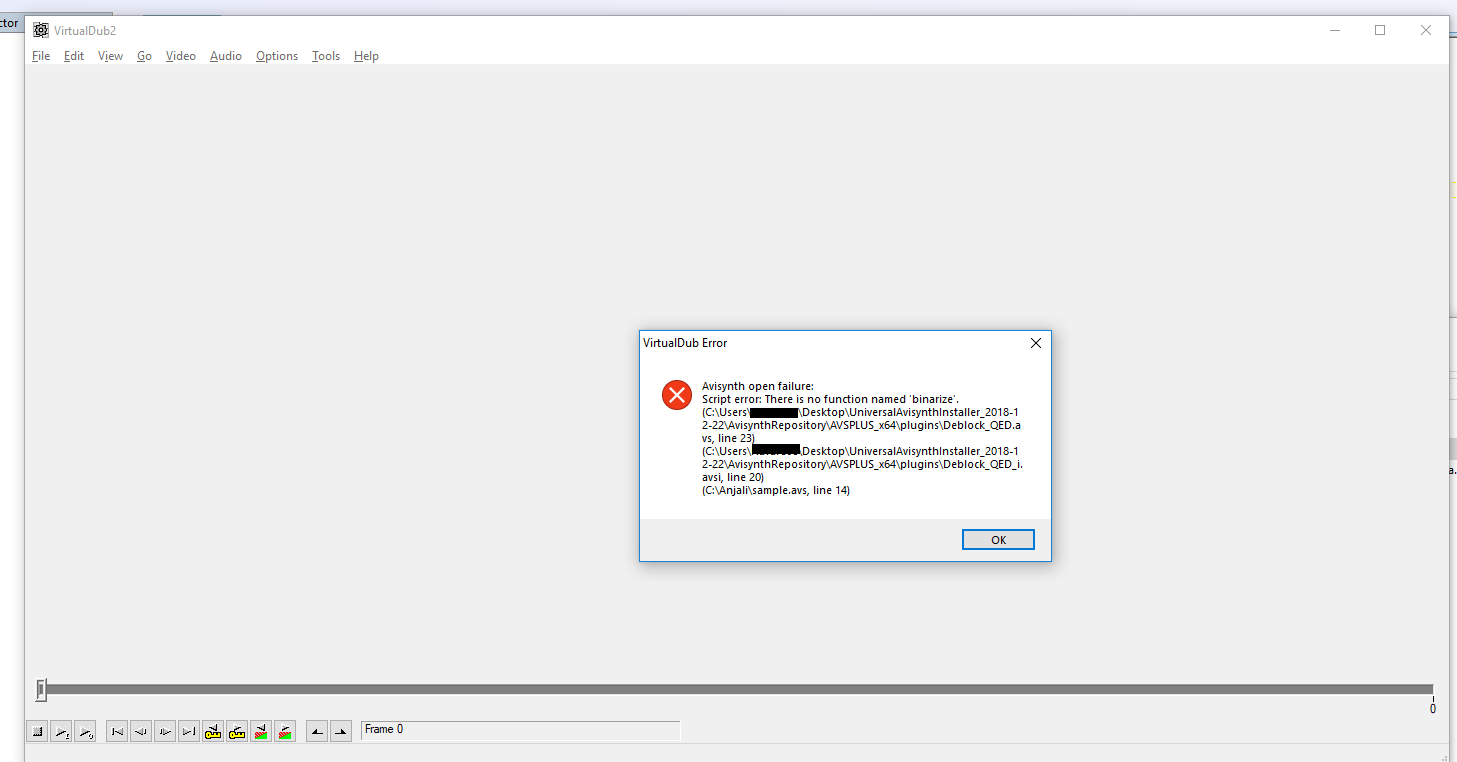The image size is (1457, 762).
Task: Go to the previous keyframe
Action: pyautogui.click(x=213, y=731)
